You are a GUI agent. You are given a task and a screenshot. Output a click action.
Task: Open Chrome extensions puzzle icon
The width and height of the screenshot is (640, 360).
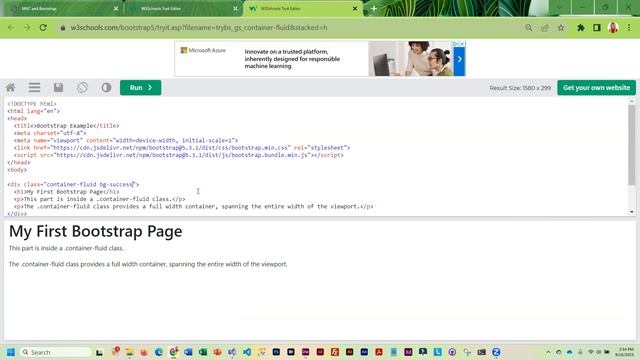(x=580, y=28)
